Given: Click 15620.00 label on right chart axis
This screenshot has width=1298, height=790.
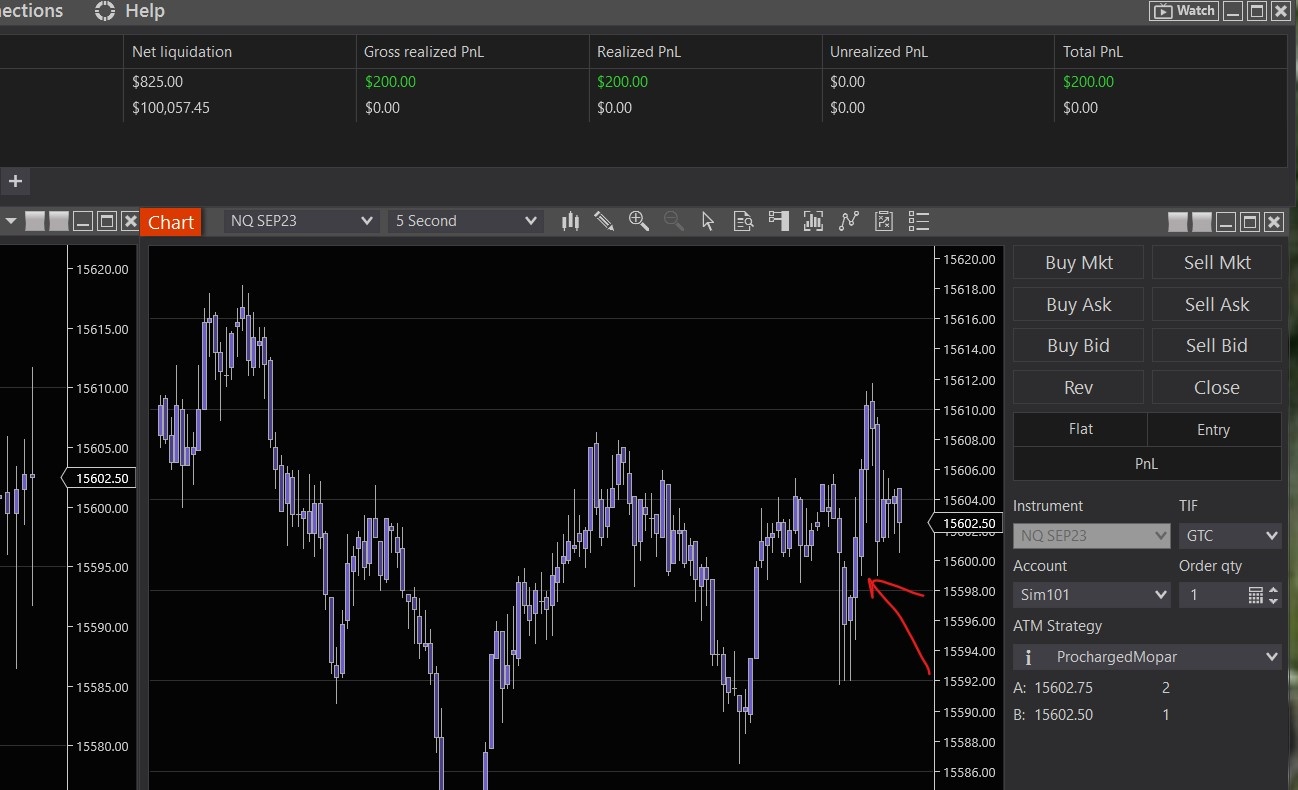Looking at the screenshot, I should (x=970, y=259).
